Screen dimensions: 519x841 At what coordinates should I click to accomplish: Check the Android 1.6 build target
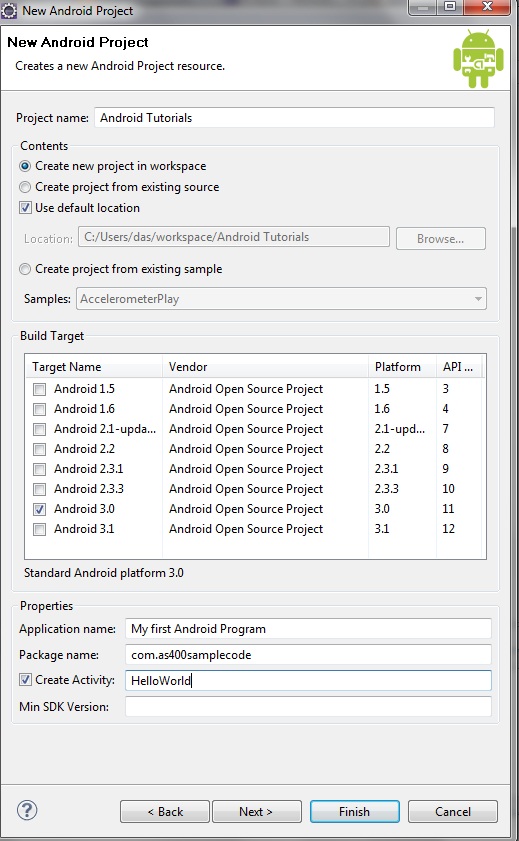coord(39,410)
